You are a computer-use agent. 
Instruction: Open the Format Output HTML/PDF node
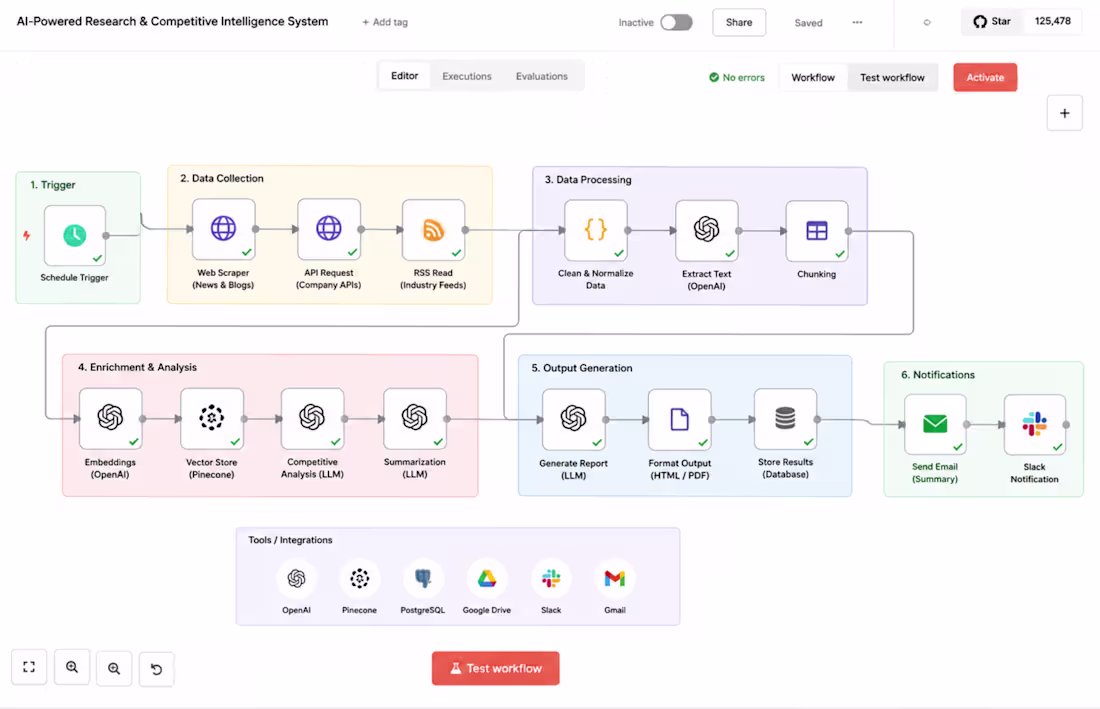tap(680, 419)
